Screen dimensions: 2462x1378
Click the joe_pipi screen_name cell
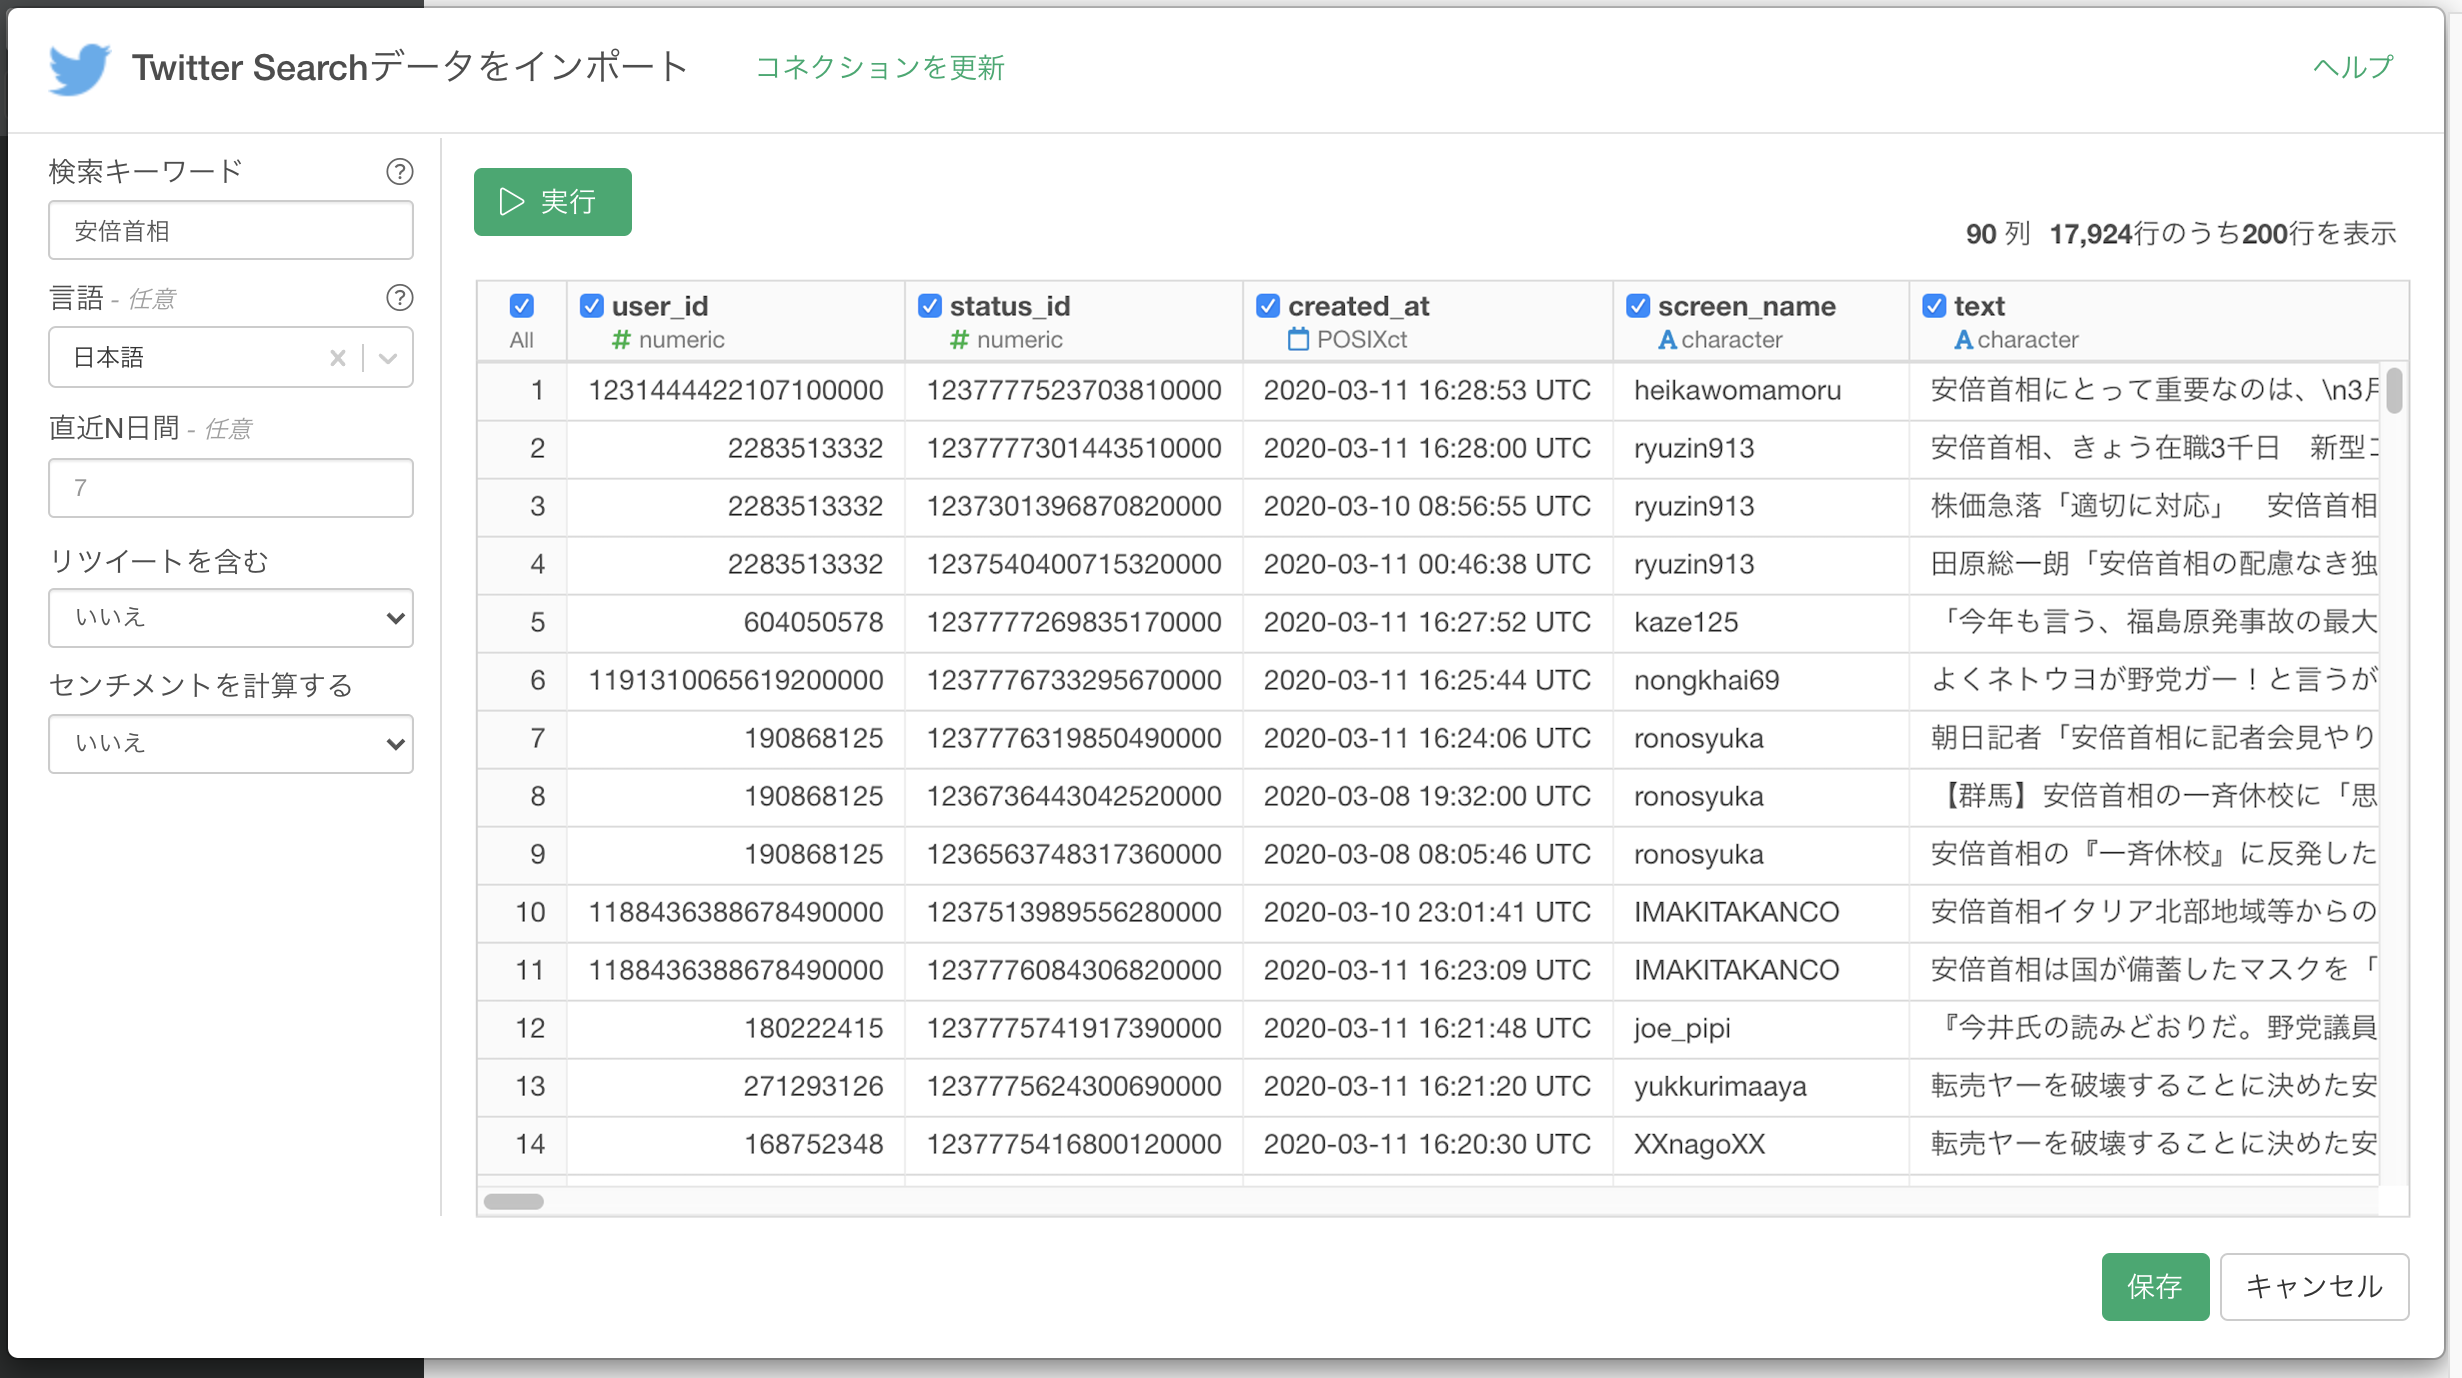click(1761, 1029)
